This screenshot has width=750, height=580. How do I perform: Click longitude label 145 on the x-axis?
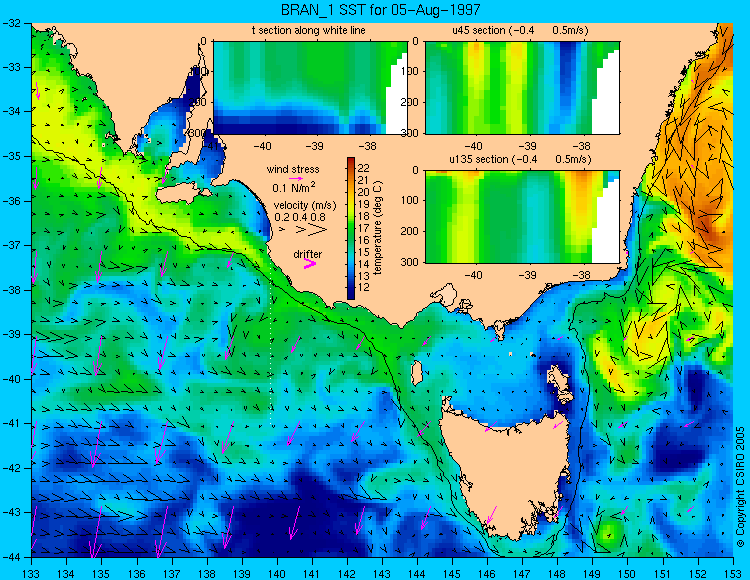click(452, 573)
